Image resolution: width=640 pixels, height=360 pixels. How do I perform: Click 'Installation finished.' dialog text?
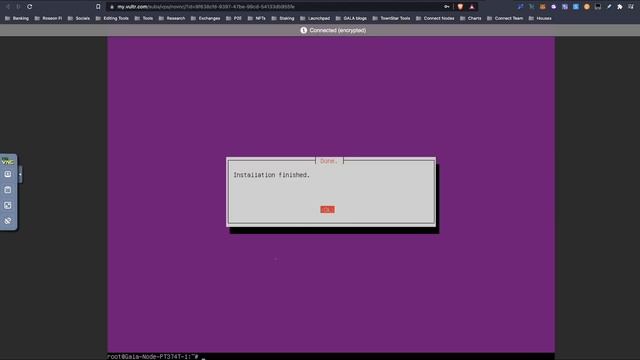[x=271, y=175]
